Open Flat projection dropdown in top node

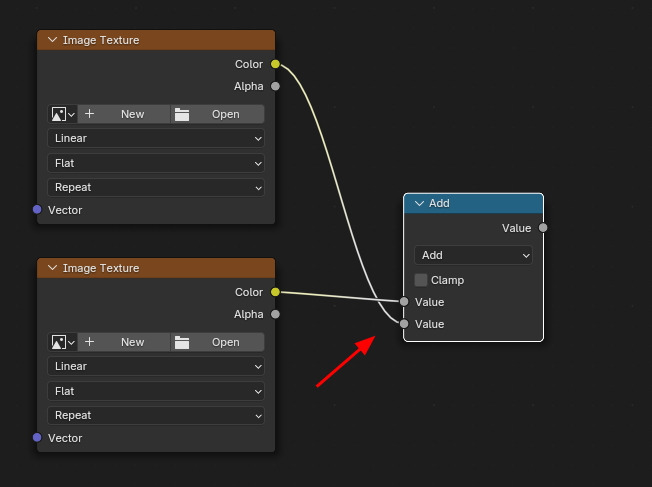coord(156,163)
